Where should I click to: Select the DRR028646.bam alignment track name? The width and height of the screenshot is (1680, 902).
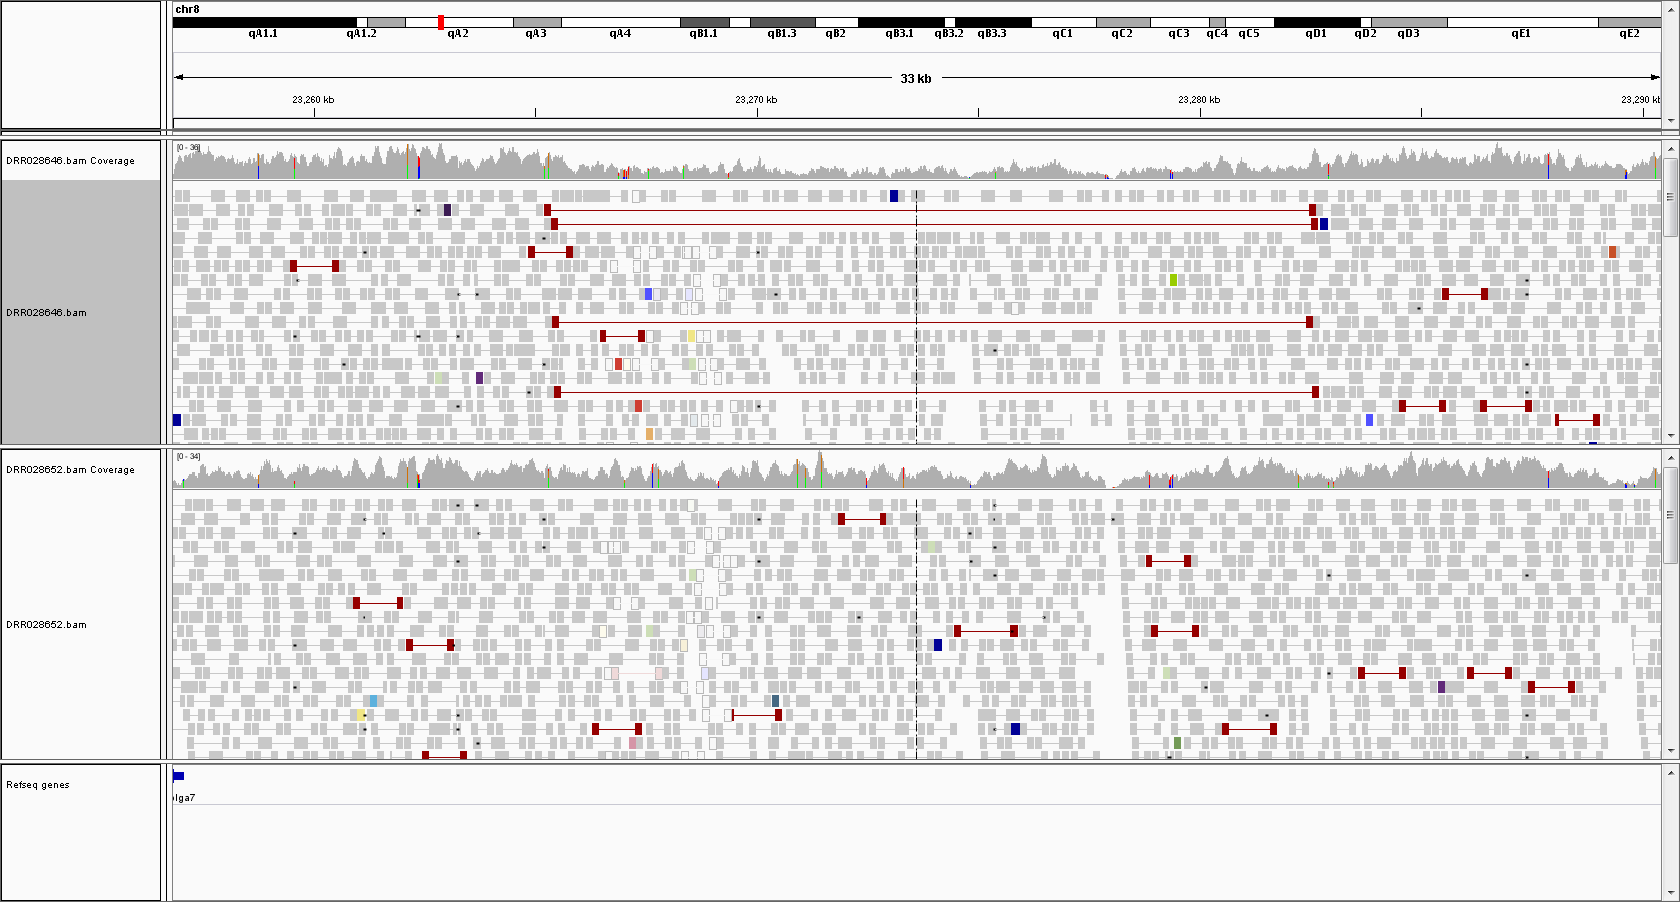point(46,313)
